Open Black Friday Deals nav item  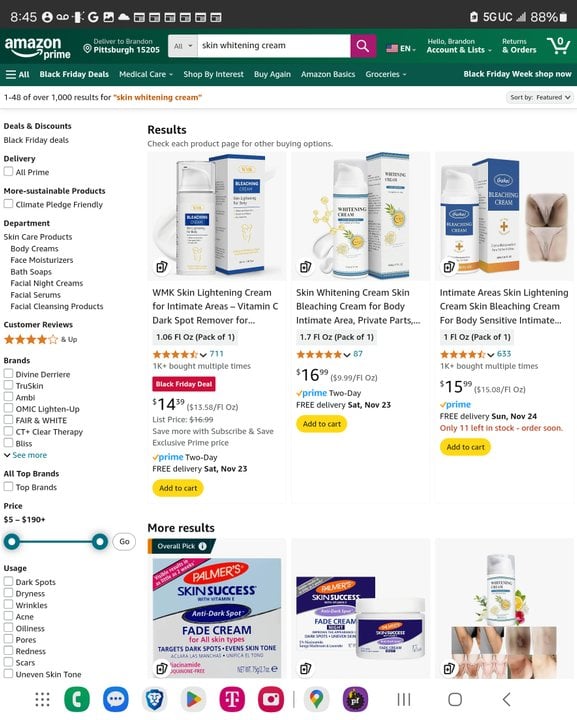pyautogui.click(x=74, y=74)
